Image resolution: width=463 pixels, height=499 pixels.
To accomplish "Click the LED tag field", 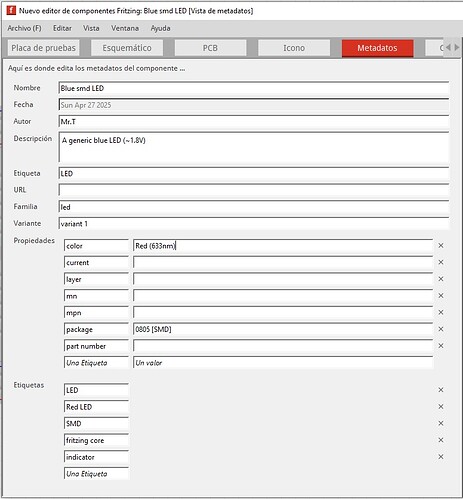I will (96, 390).
